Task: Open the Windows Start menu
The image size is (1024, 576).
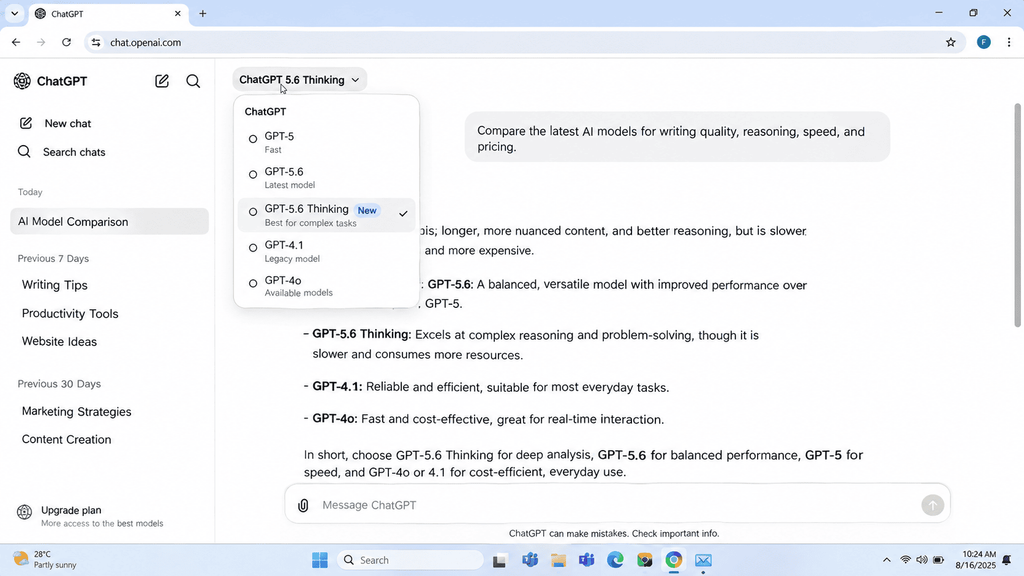Action: pos(320,560)
